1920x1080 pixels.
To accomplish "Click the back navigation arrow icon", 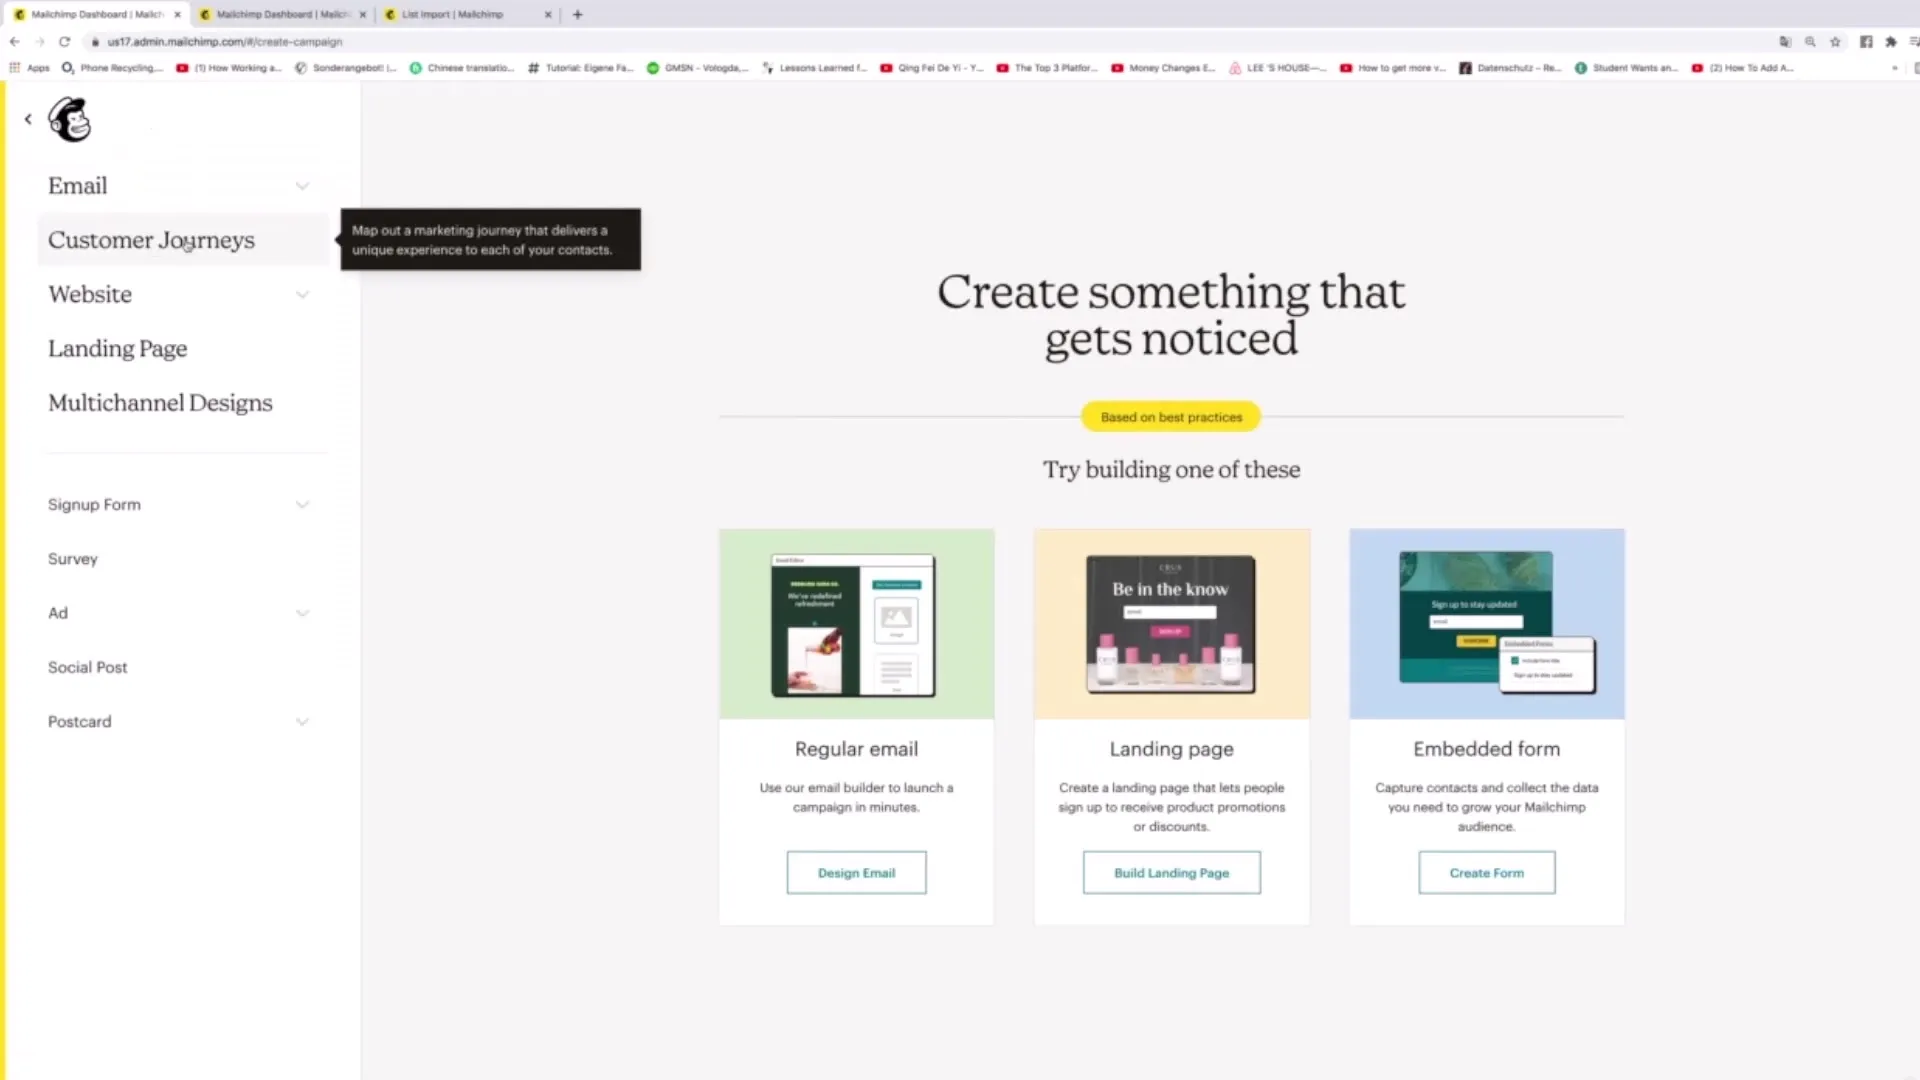I will tap(26, 117).
